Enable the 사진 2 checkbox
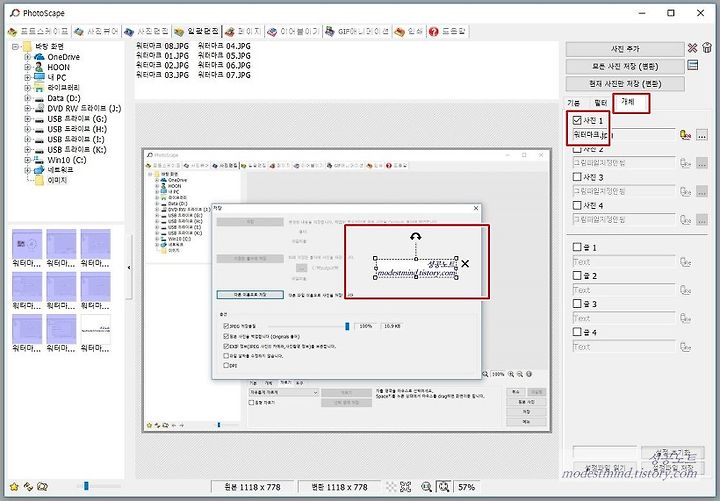Image resolution: width=720 pixels, height=501 pixels. 577,149
